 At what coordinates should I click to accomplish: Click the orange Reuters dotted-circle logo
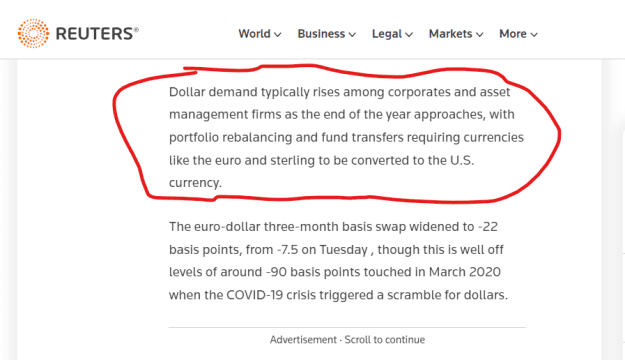[33, 33]
